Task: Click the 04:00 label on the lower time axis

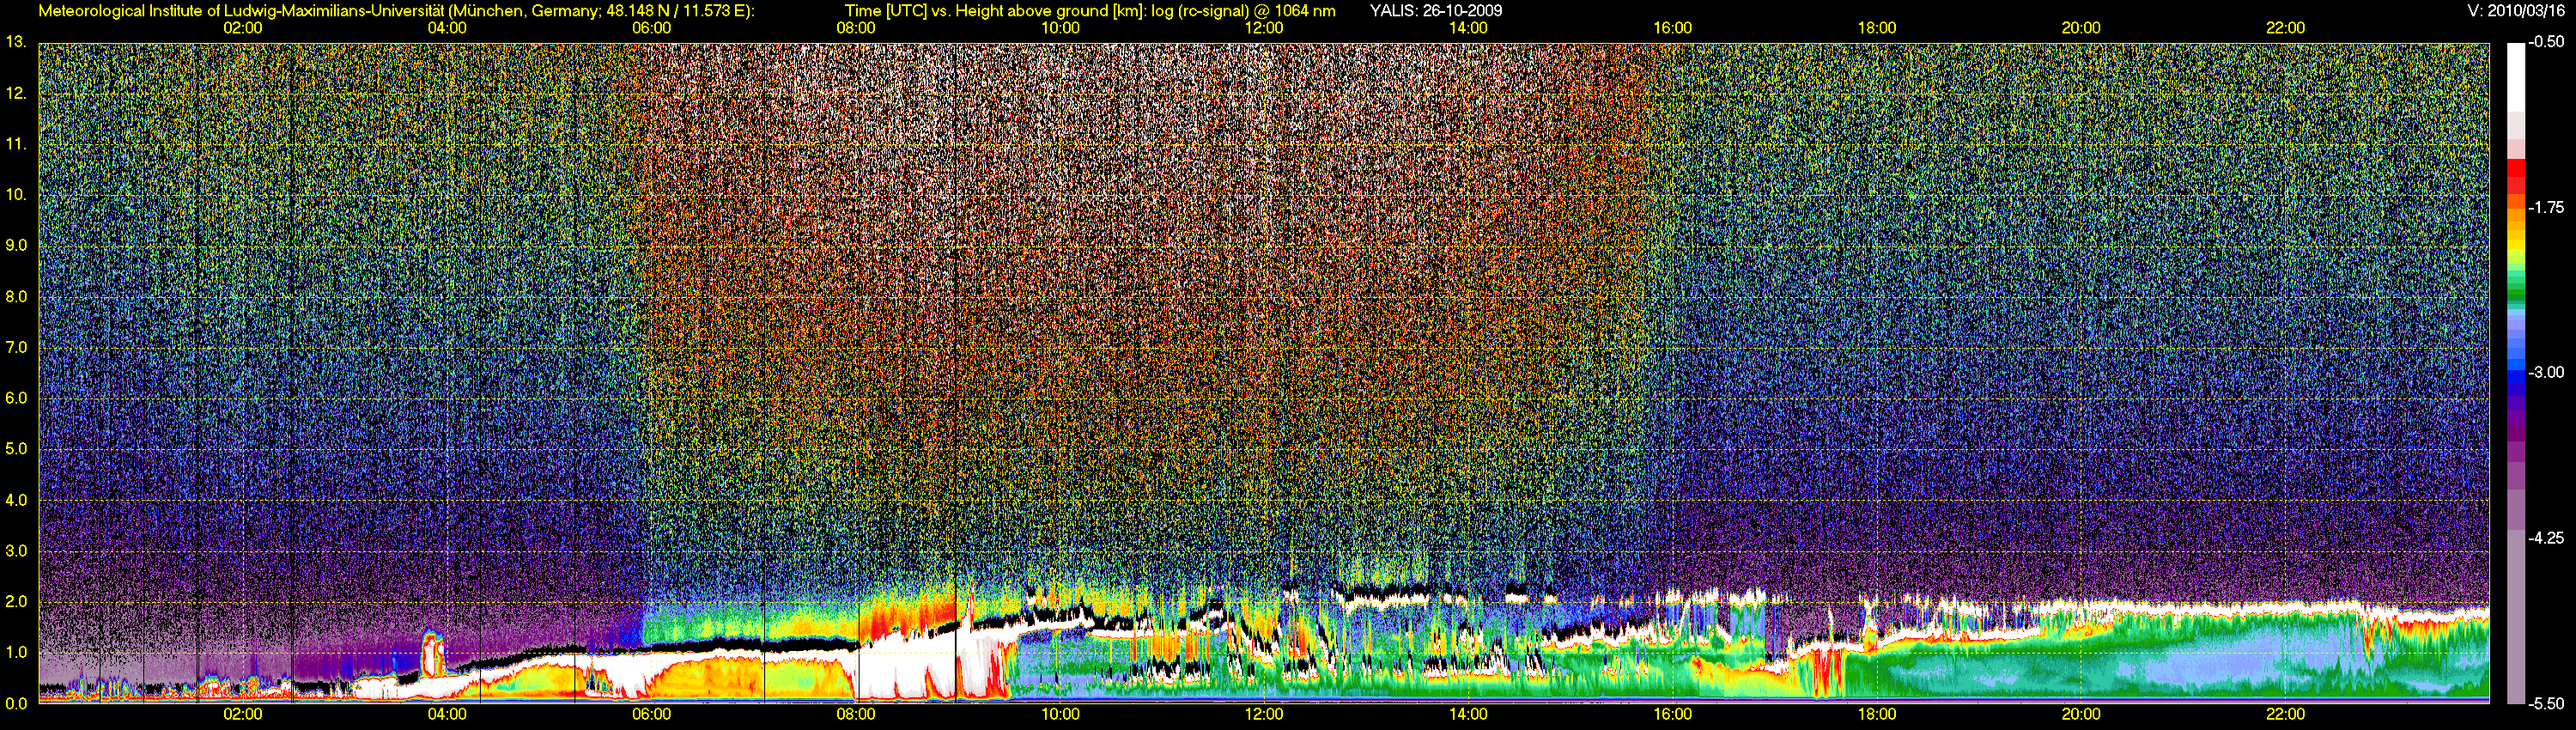Action: click(447, 714)
